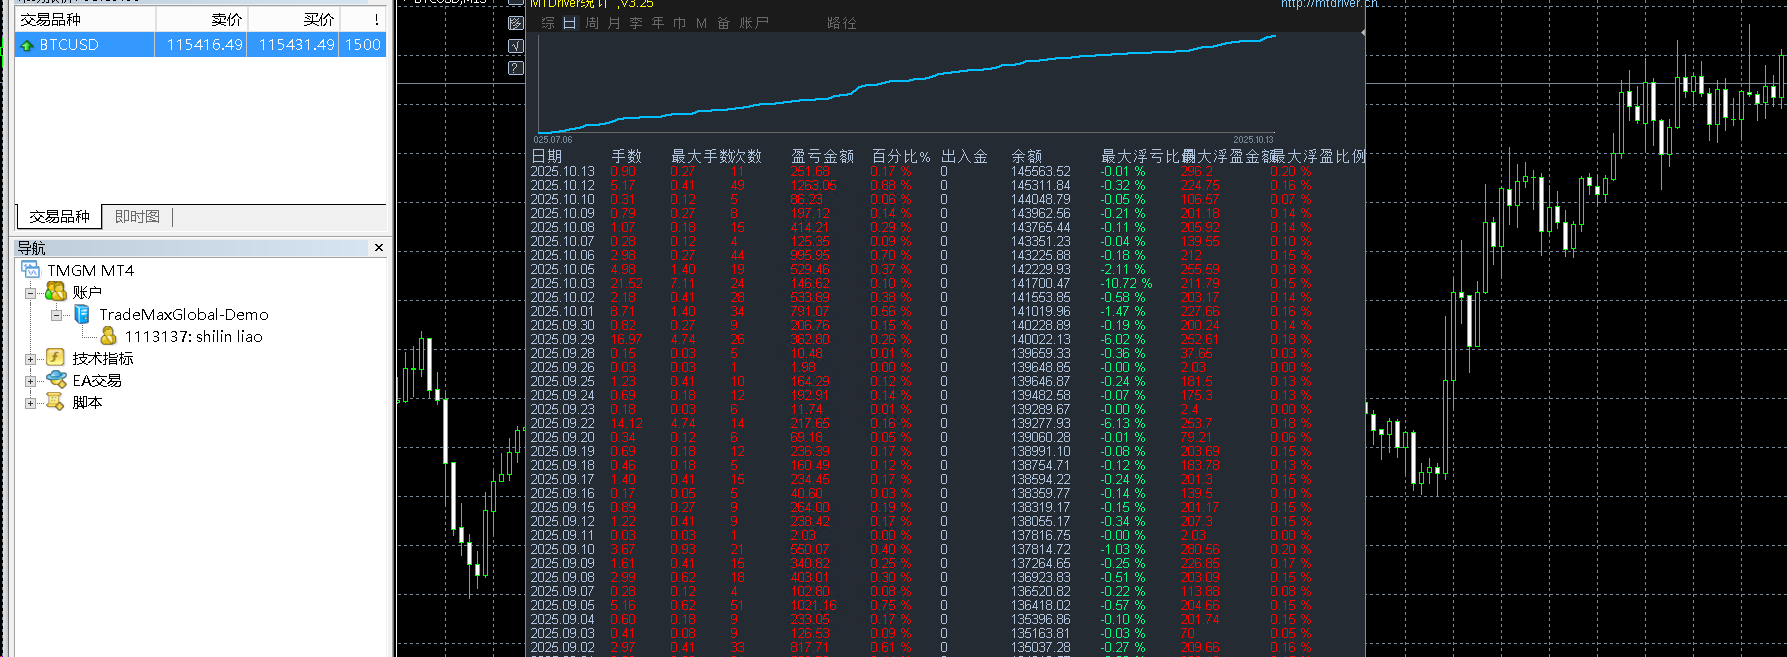
Task: Click the profit value 1263.05
Action: pos(814,185)
